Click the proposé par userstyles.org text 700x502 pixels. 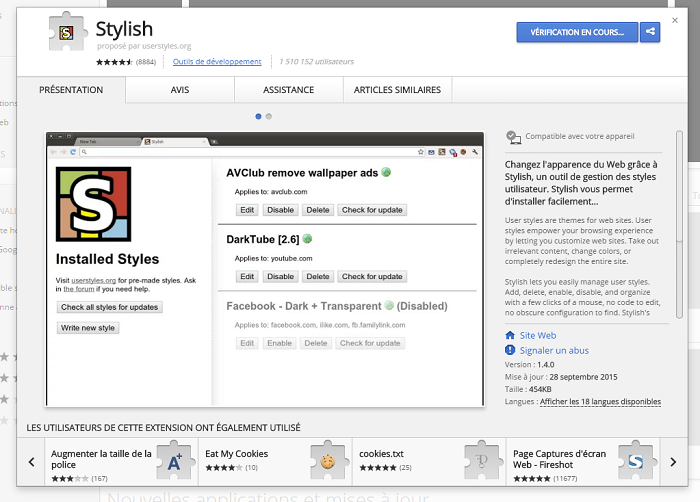coord(144,46)
